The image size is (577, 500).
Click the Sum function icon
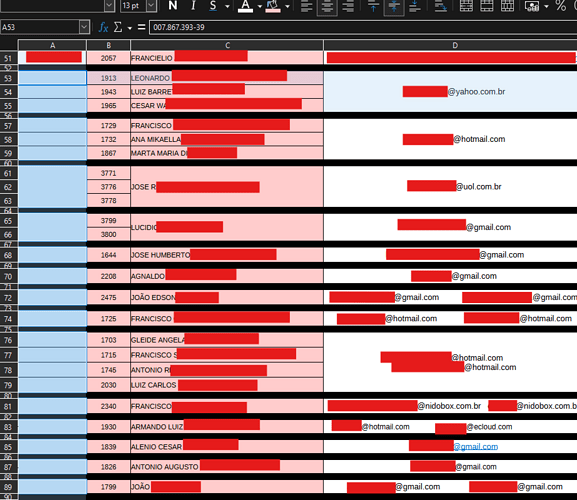pos(118,27)
